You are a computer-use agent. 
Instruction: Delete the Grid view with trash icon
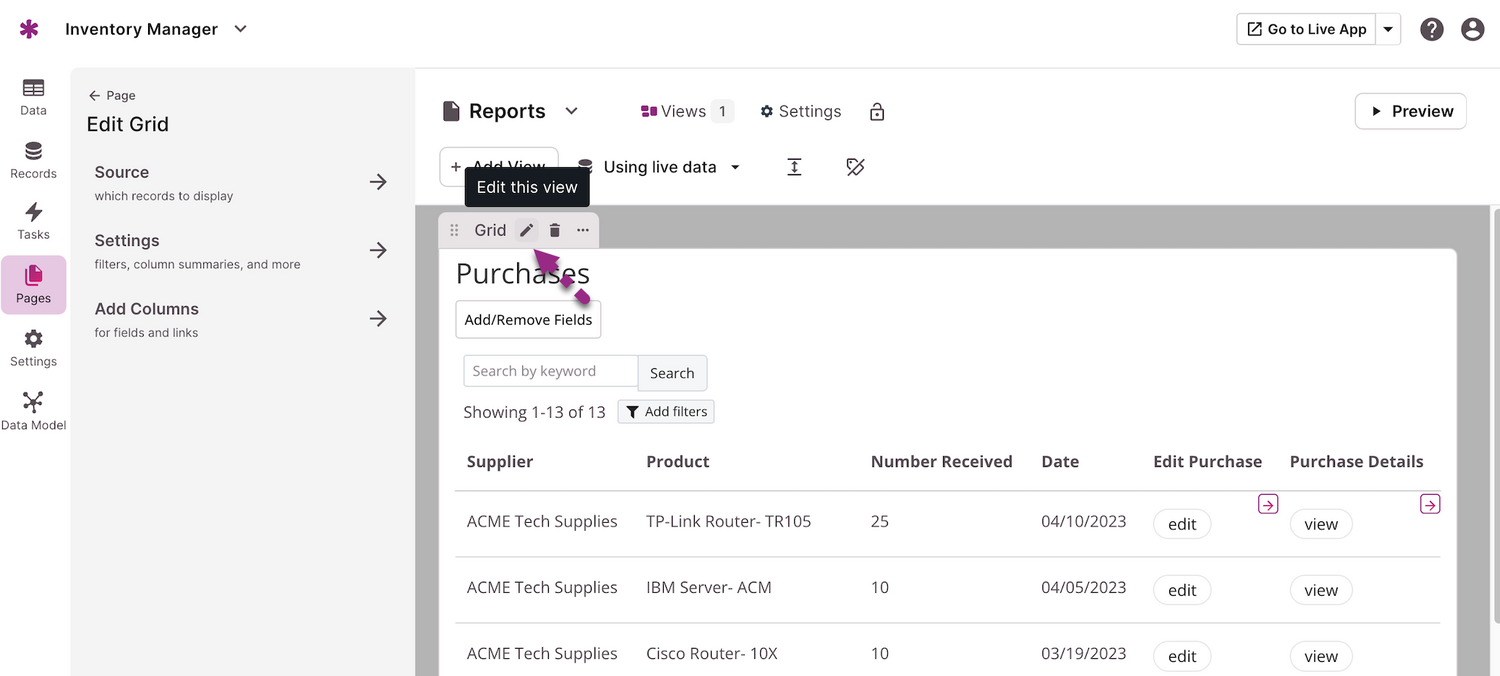(x=555, y=230)
